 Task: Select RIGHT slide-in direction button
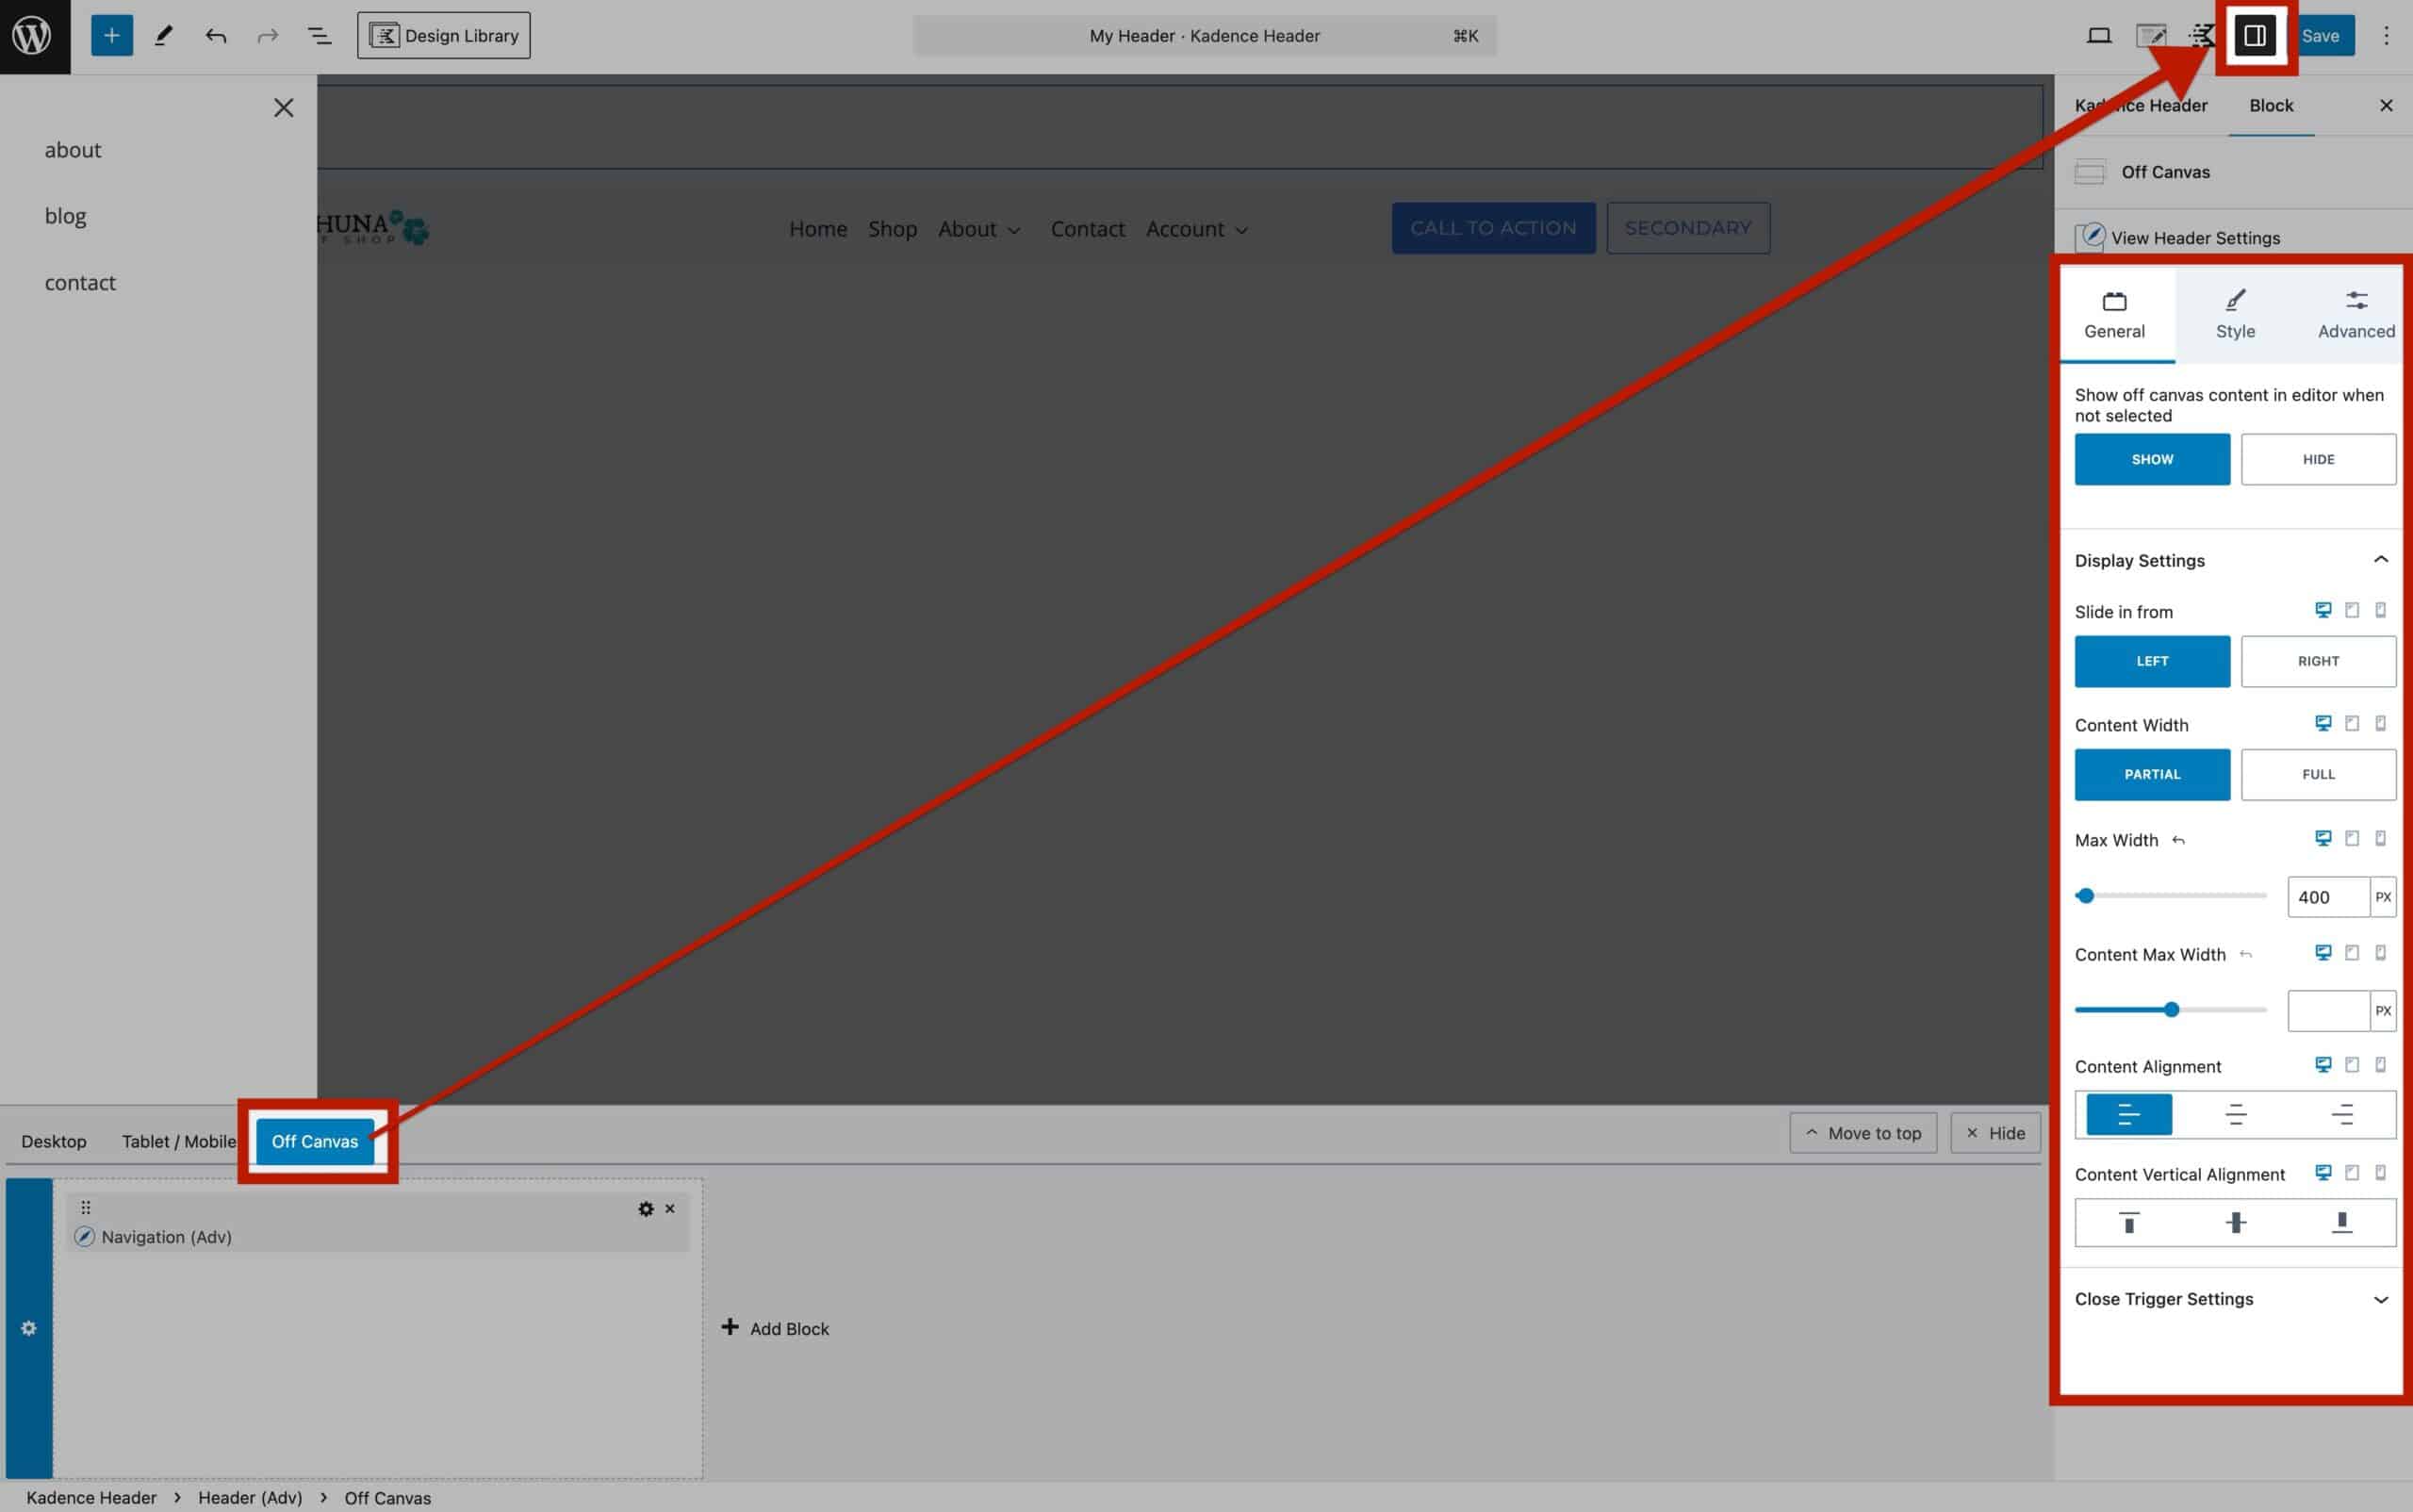2317,660
